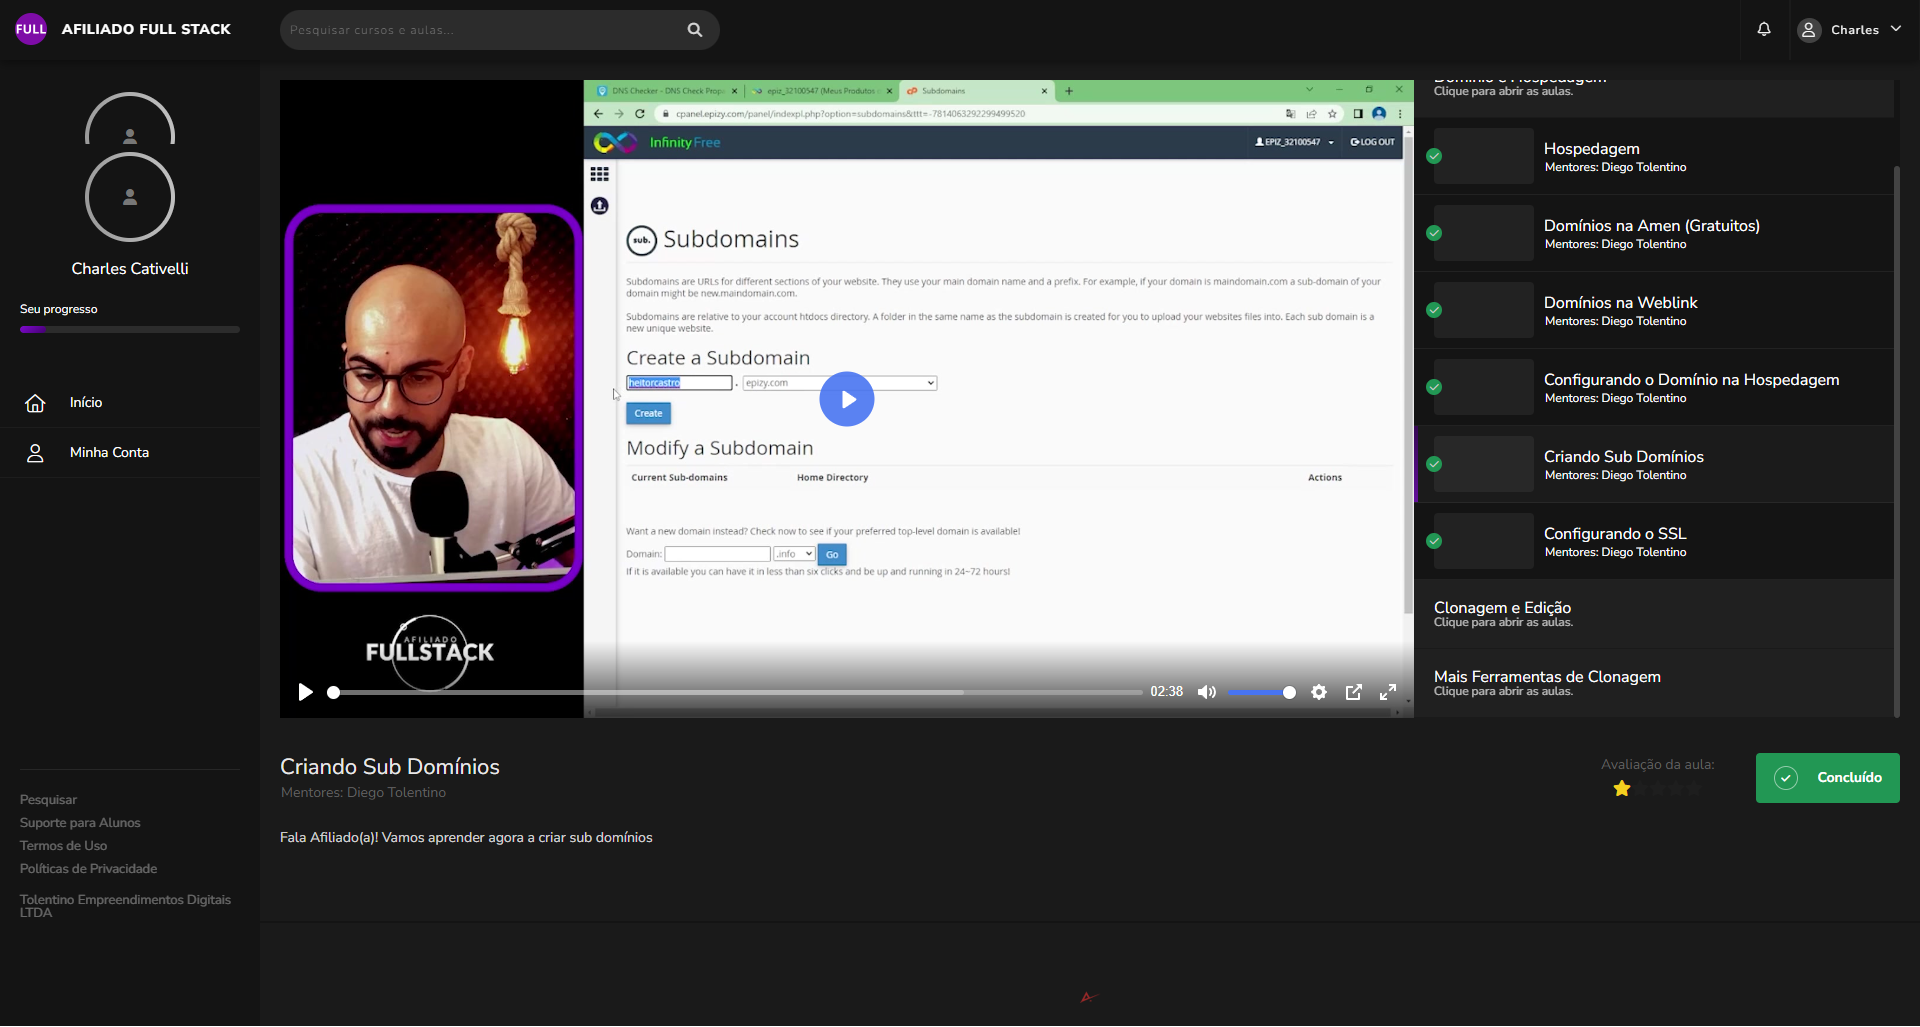Open video settings gear icon
1920x1027 pixels.
pos(1319,692)
